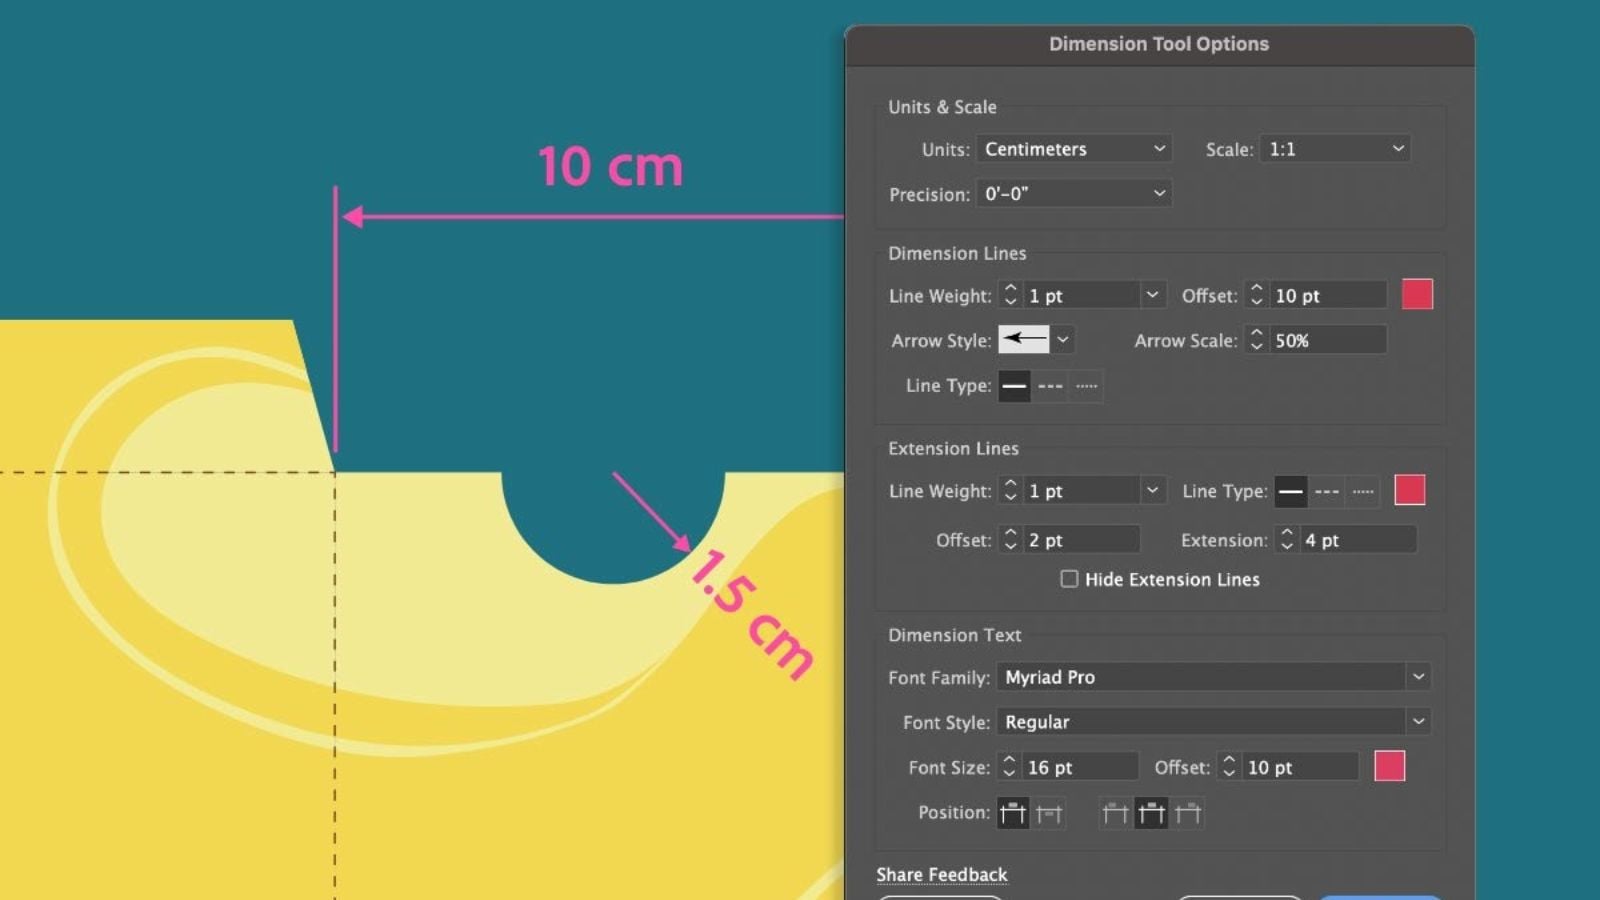Open the Font Family dropdown for Myriad Pro
The height and width of the screenshot is (900, 1600).
point(1213,677)
